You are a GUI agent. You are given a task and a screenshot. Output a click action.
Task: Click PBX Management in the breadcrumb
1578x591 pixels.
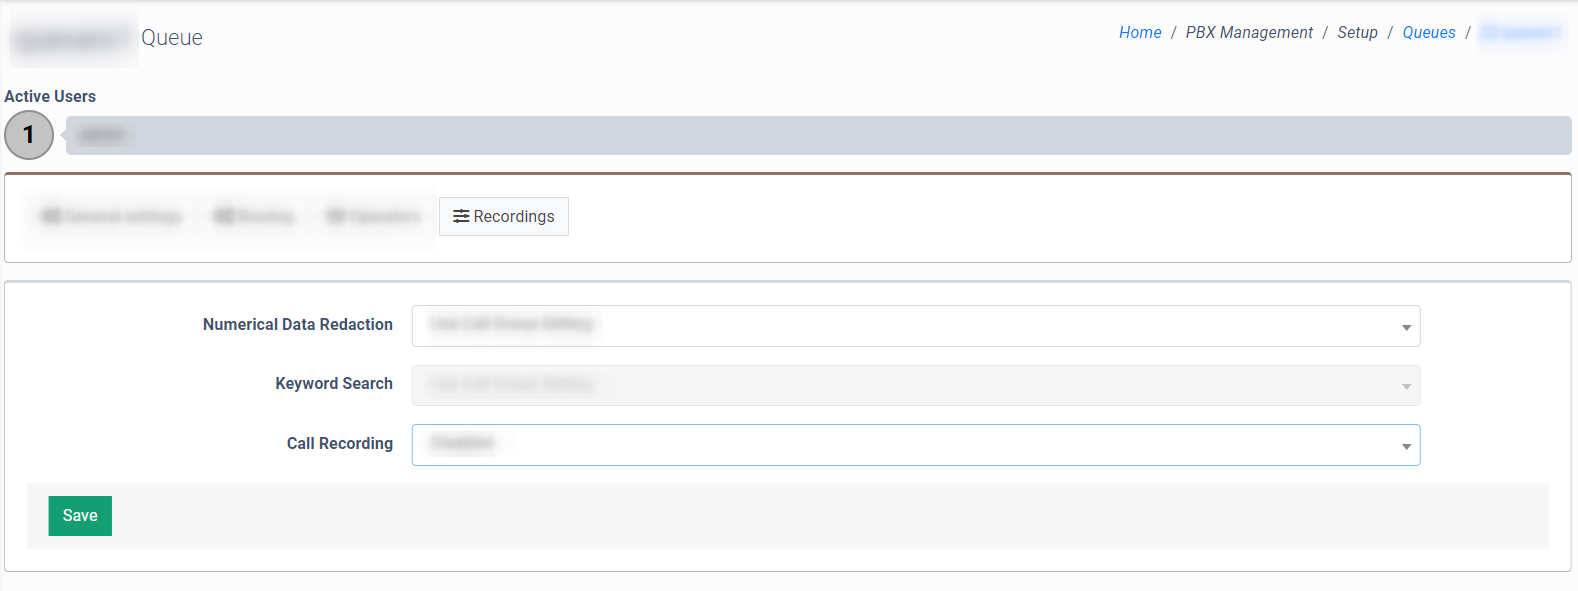click(1249, 33)
